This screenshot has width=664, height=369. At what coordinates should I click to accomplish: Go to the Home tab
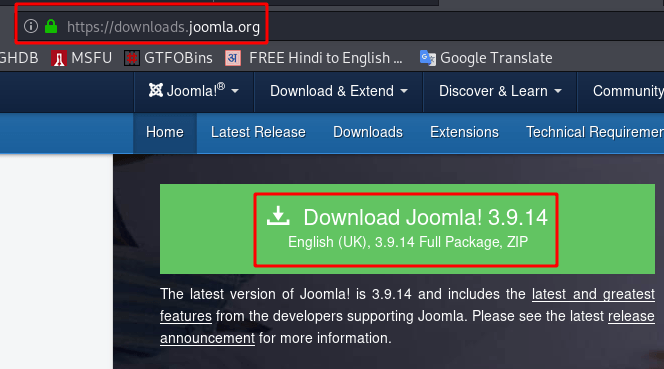pos(165,133)
